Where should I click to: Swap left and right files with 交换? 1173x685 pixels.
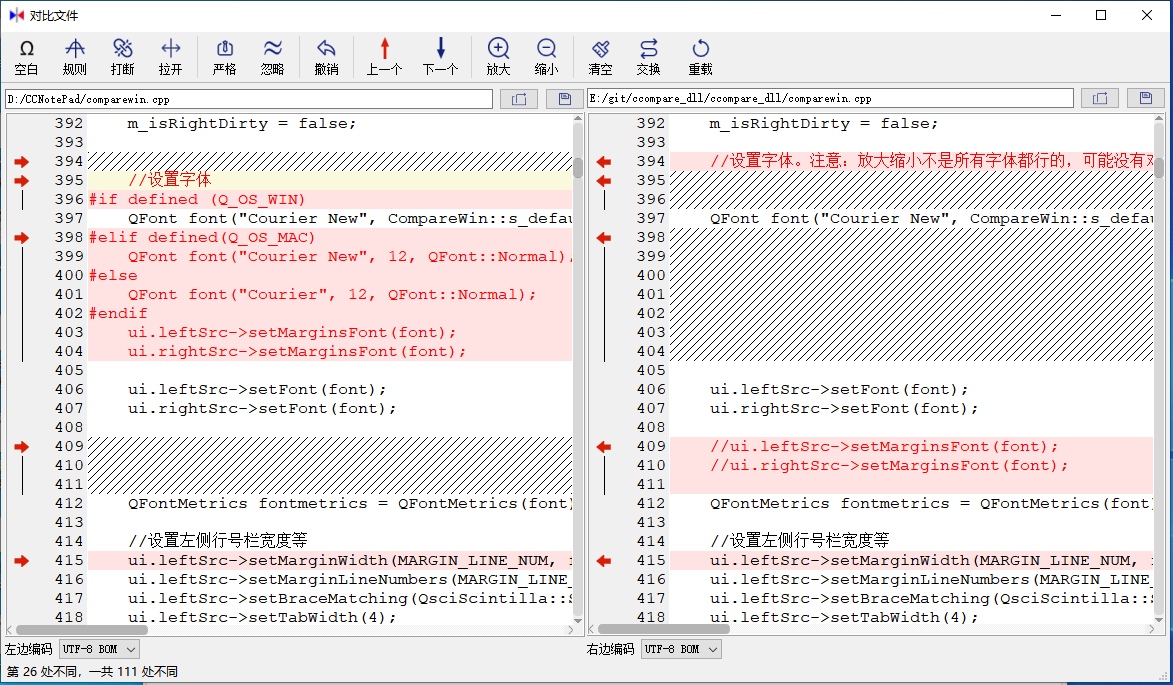[649, 58]
